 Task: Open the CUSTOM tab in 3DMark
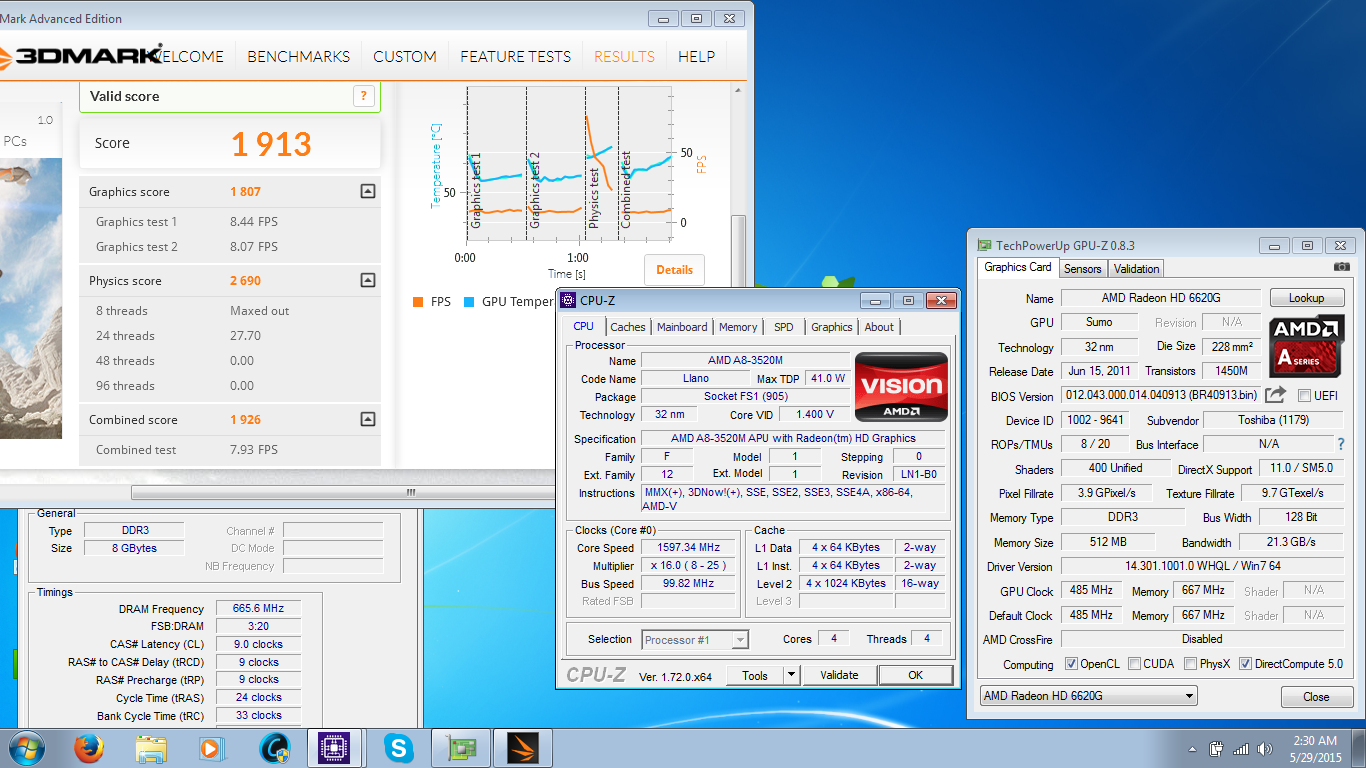pyautogui.click(x=405, y=57)
